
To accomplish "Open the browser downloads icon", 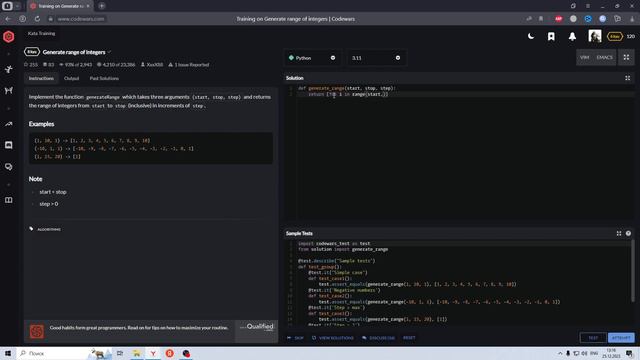I will pos(632,19).
